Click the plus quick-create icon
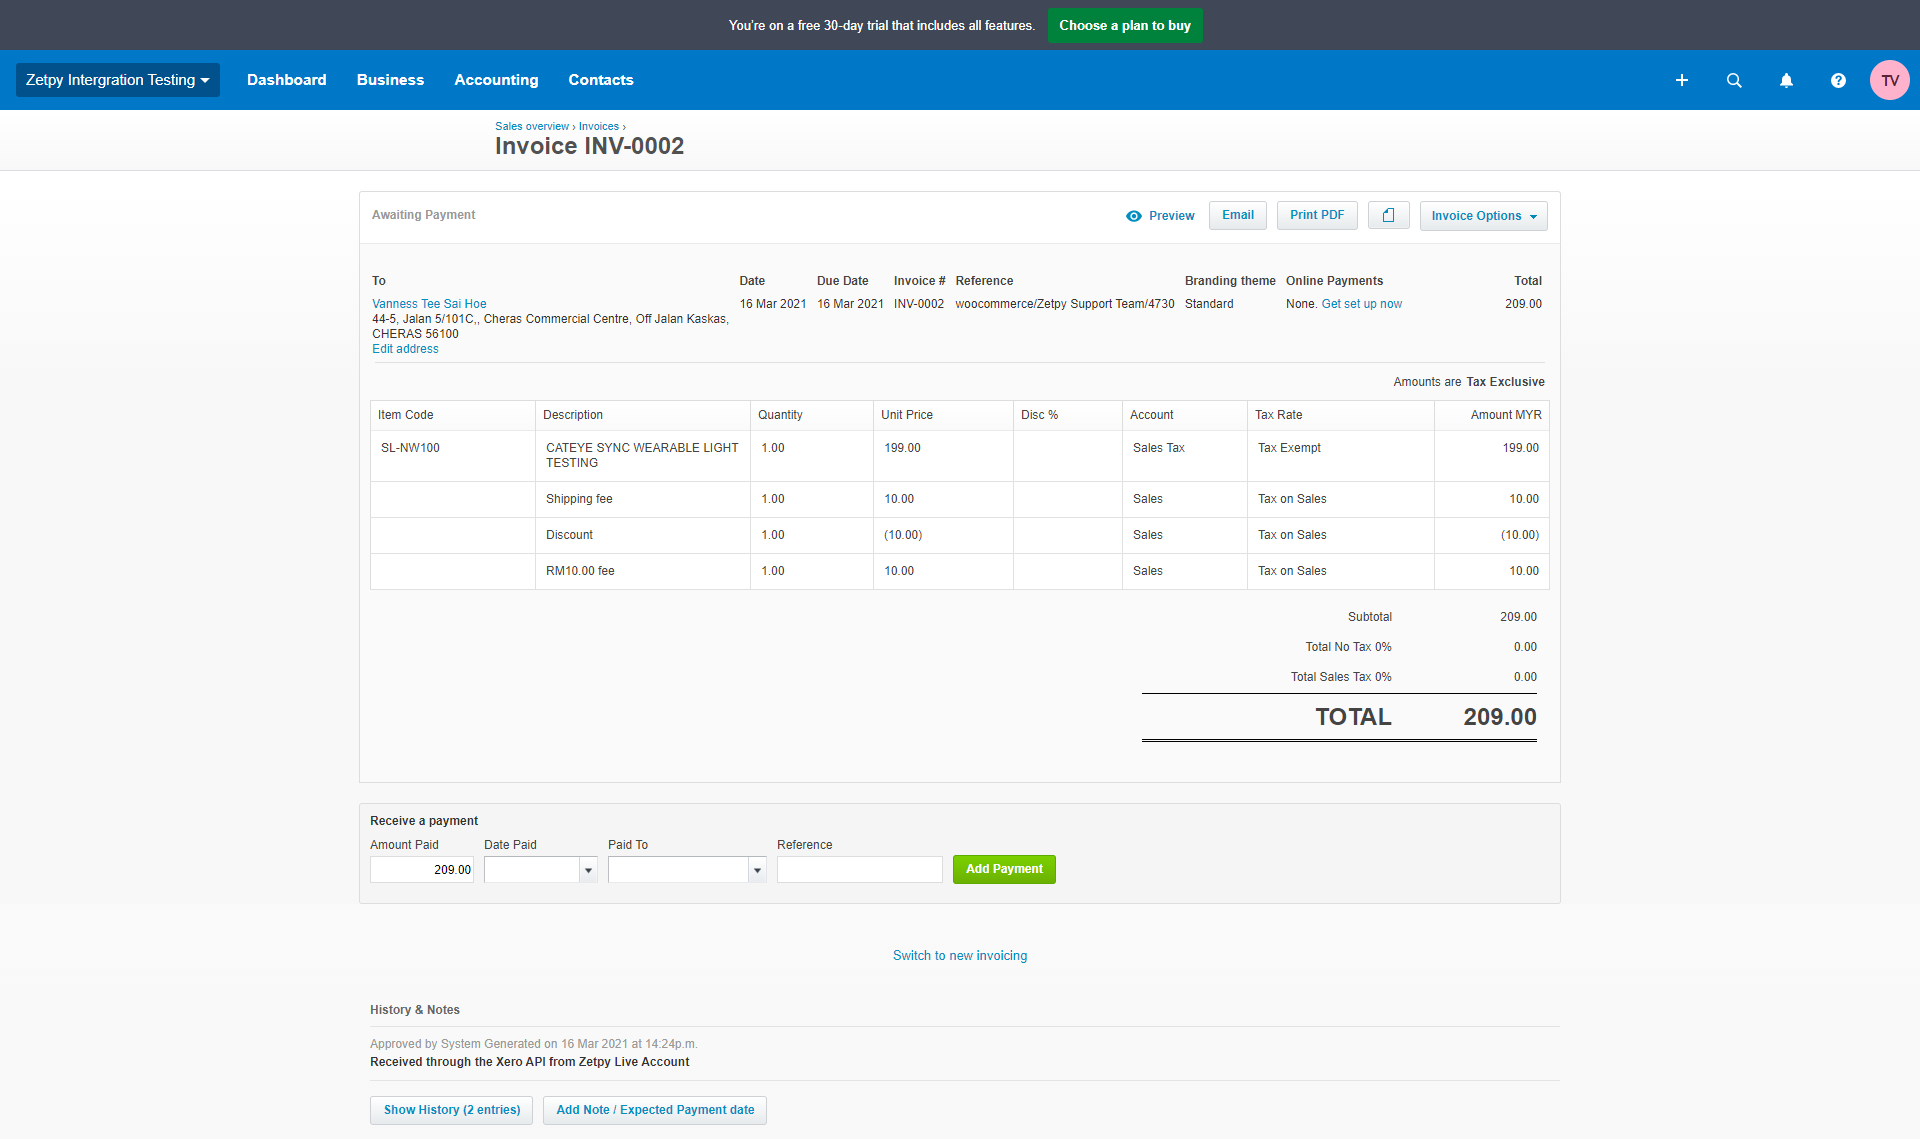 point(1682,80)
